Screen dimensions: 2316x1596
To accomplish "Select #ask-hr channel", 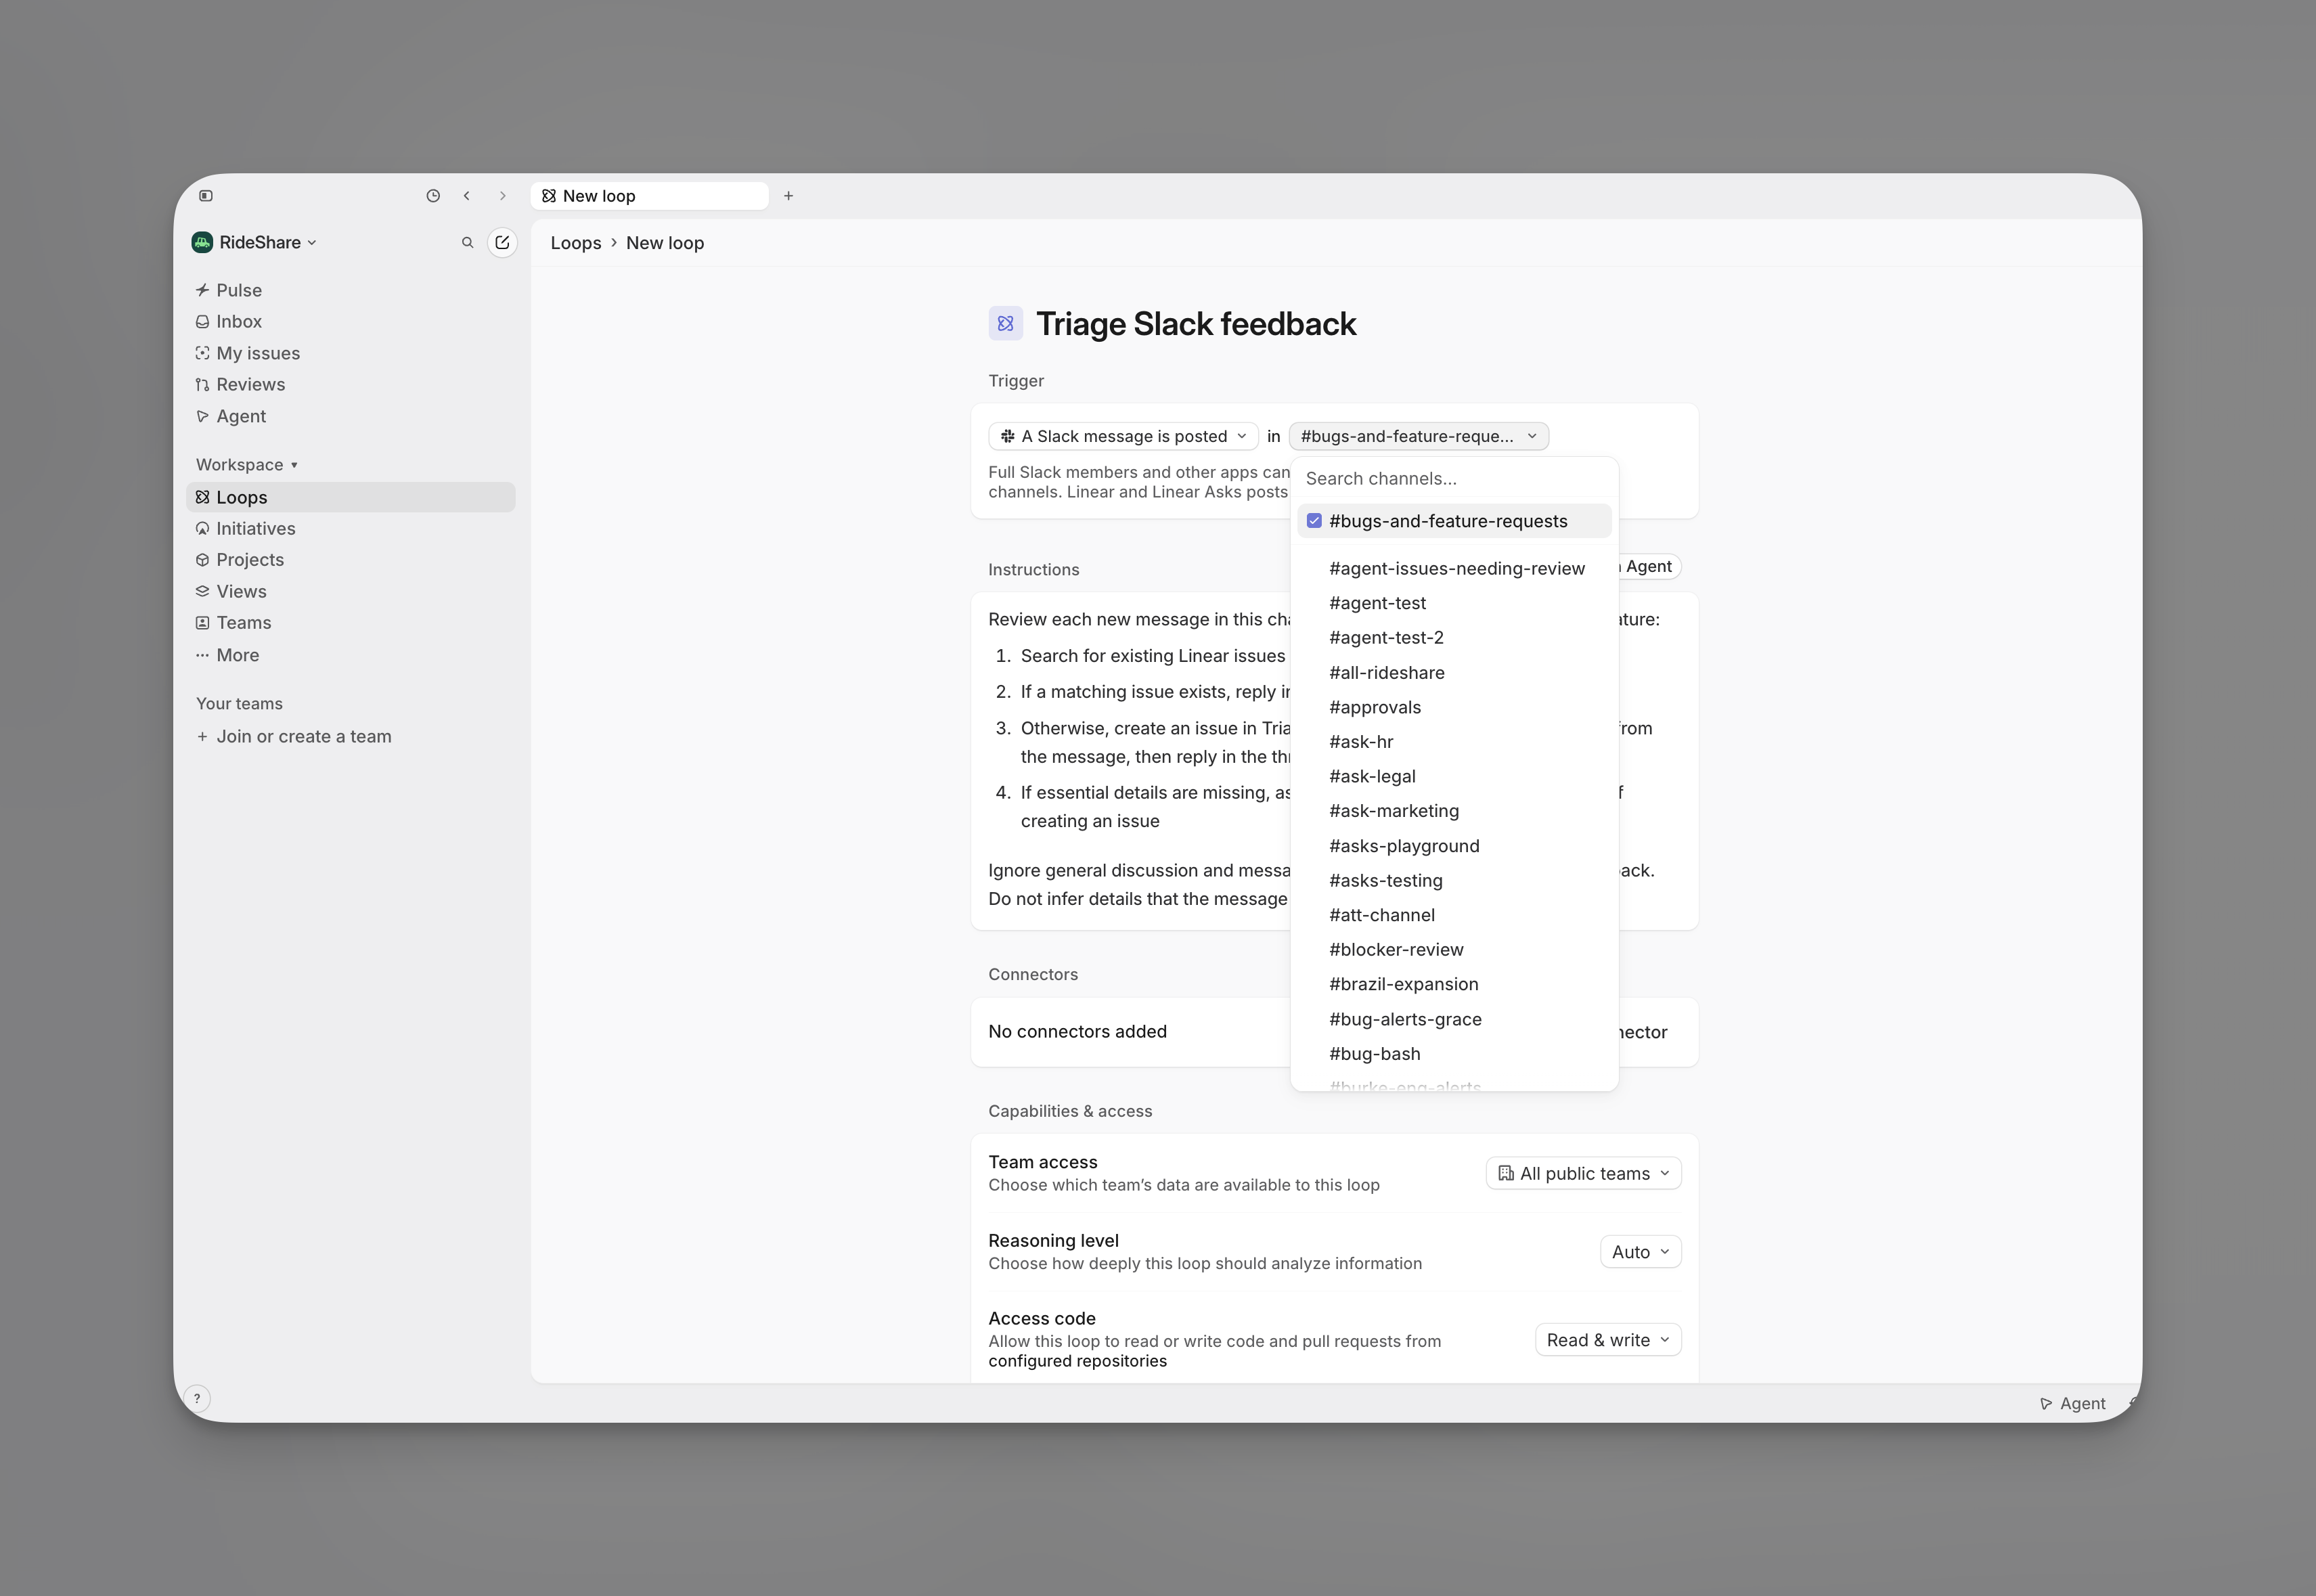I will (x=1454, y=742).
